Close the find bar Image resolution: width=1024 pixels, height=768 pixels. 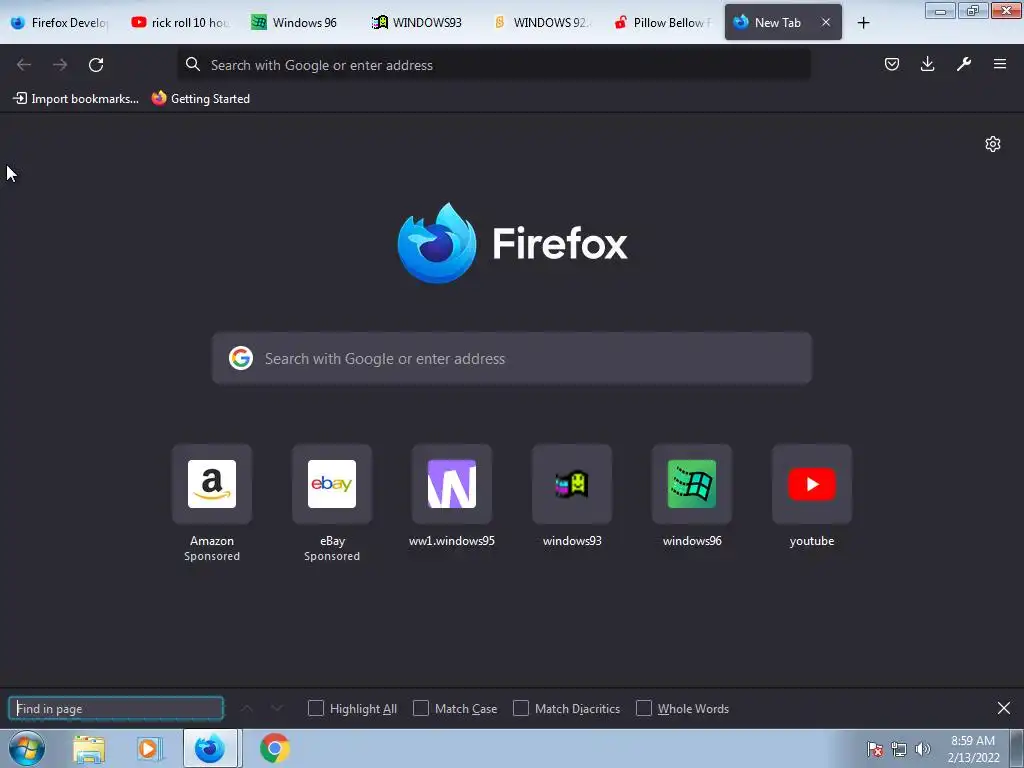[x=1004, y=709]
